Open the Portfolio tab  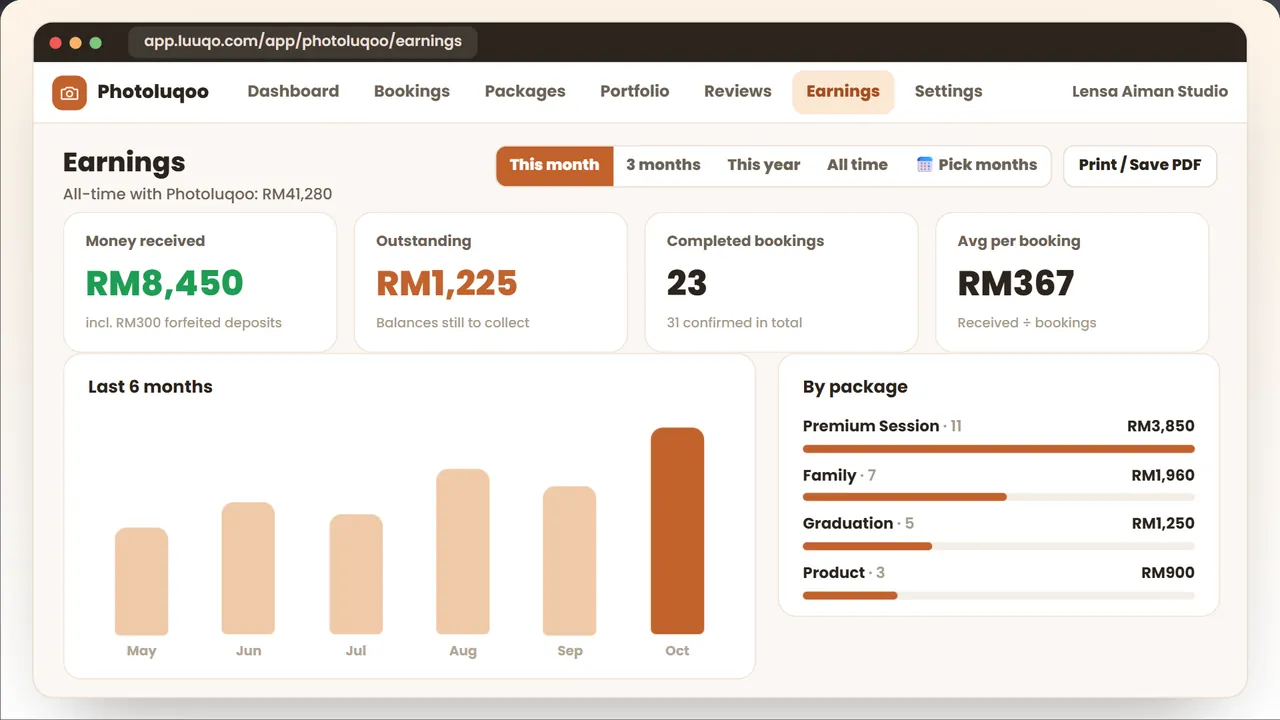click(635, 91)
